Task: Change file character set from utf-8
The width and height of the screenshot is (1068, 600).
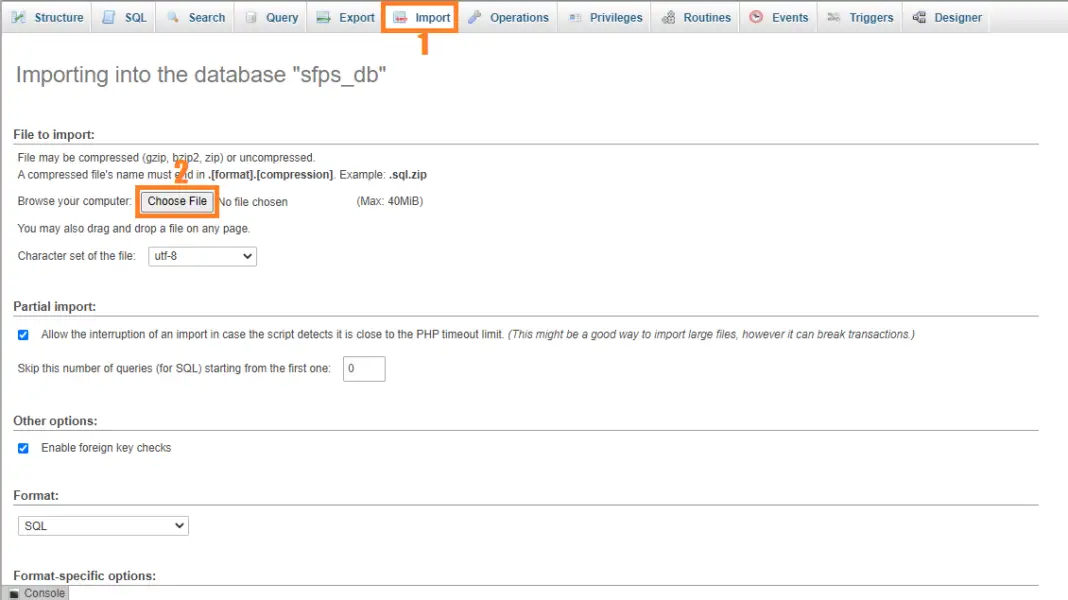Action: point(202,256)
